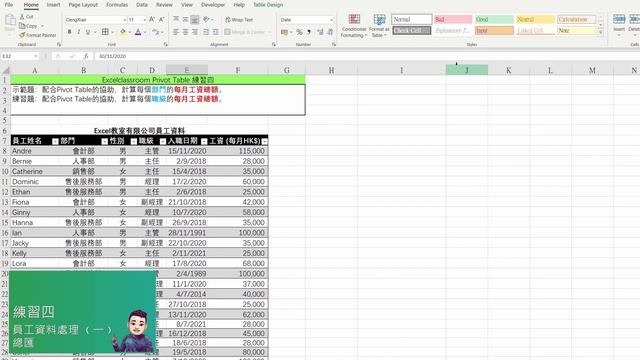Open Format as Table gallery

pos(379,26)
